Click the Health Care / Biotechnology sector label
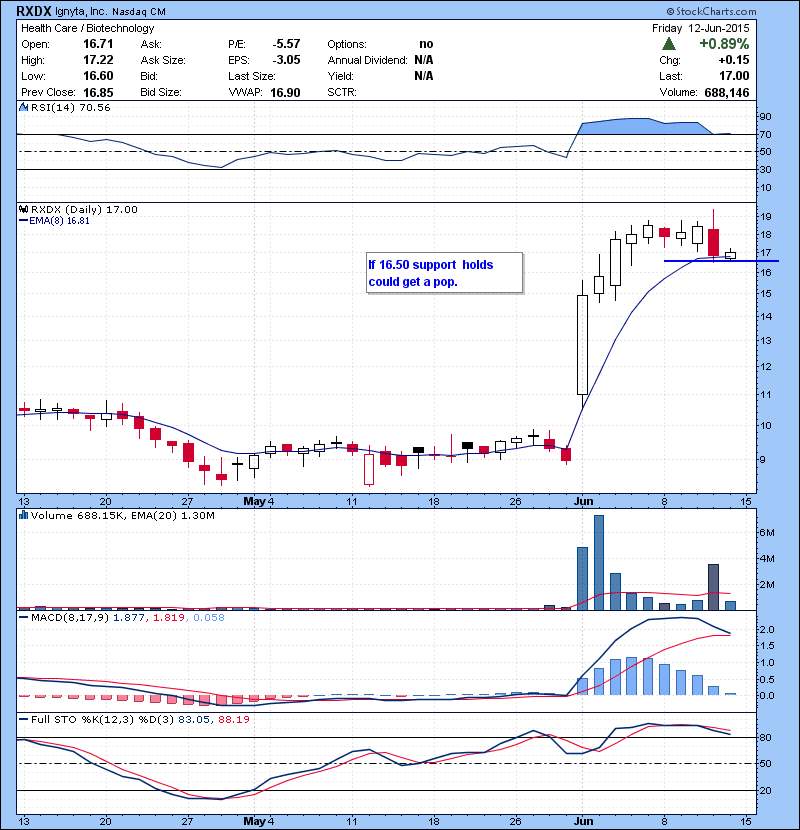This screenshot has width=800, height=830. point(87,28)
